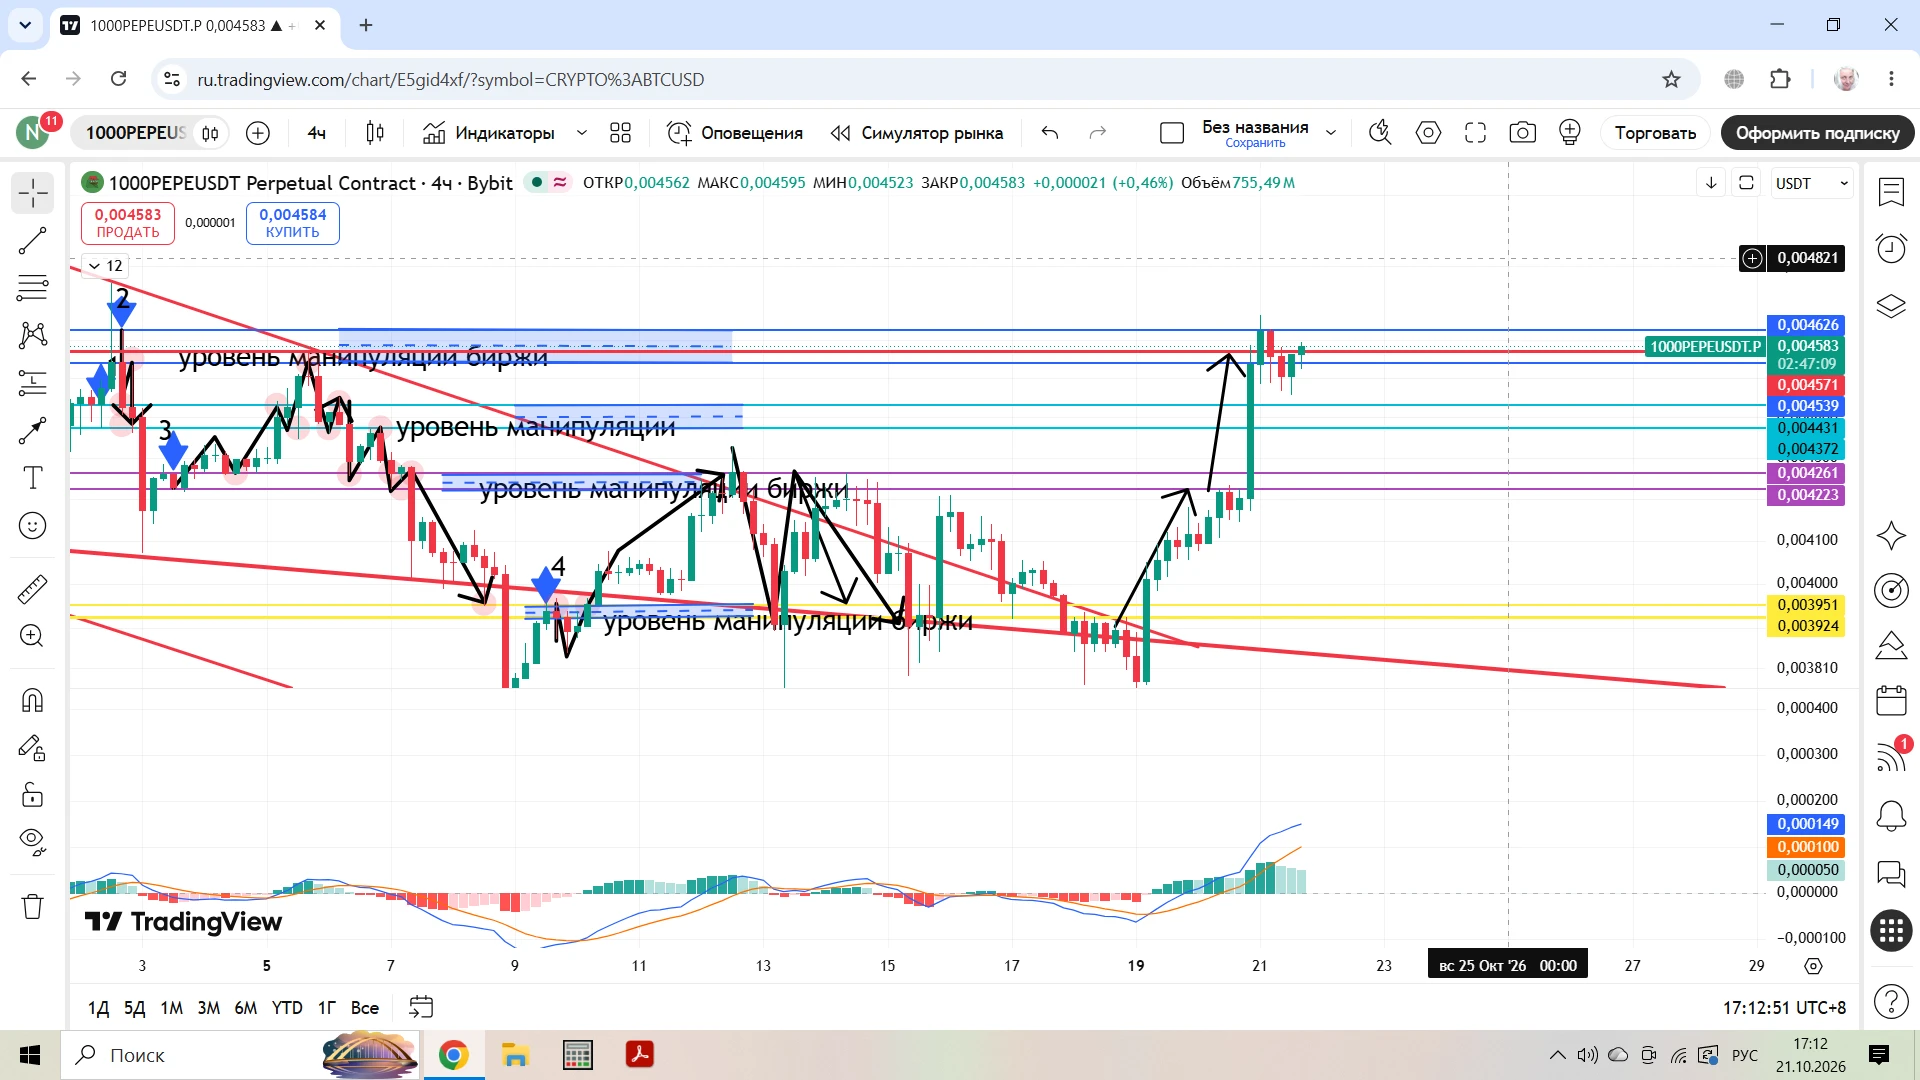The height and width of the screenshot is (1080, 1920).
Task: Activate the zoom in tool
Action: pyautogui.click(x=33, y=636)
